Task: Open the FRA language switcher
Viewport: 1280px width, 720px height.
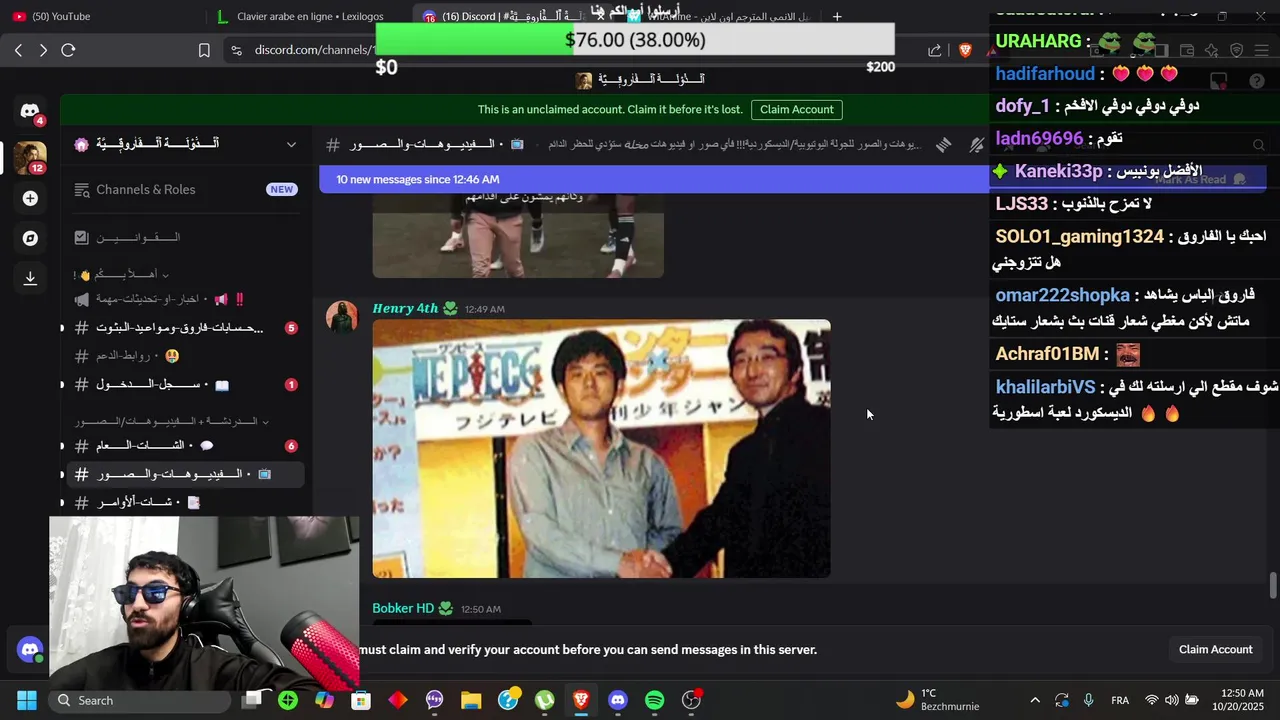Action: coord(1120,700)
